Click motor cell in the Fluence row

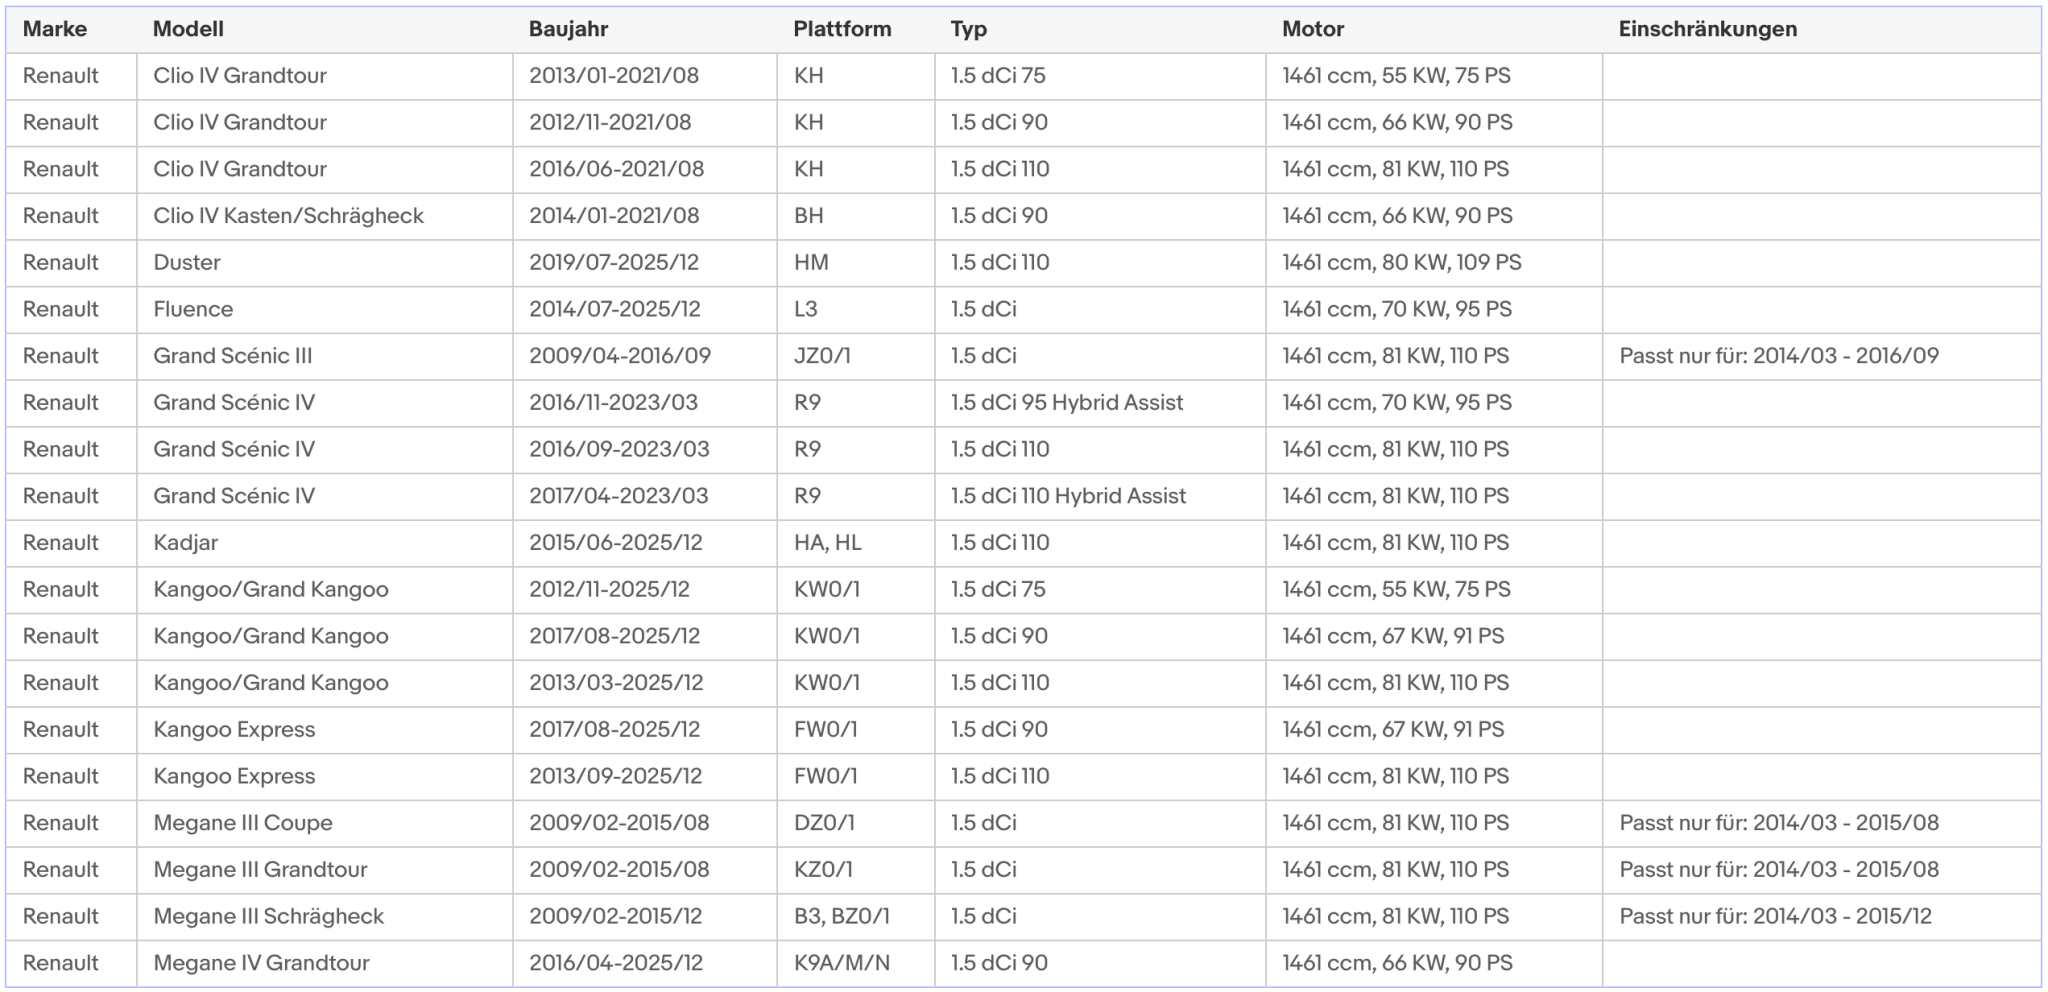pos(1434,309)
